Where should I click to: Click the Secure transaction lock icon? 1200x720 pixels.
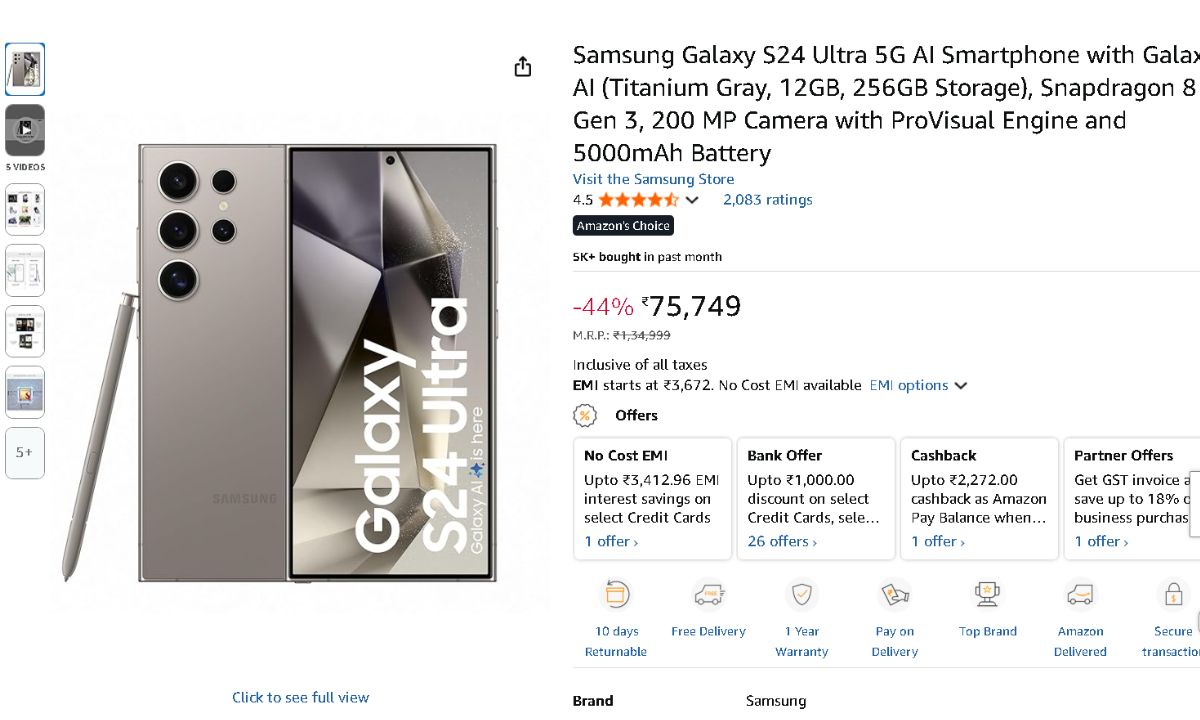pyautogui.click(x=1172, y=595)
